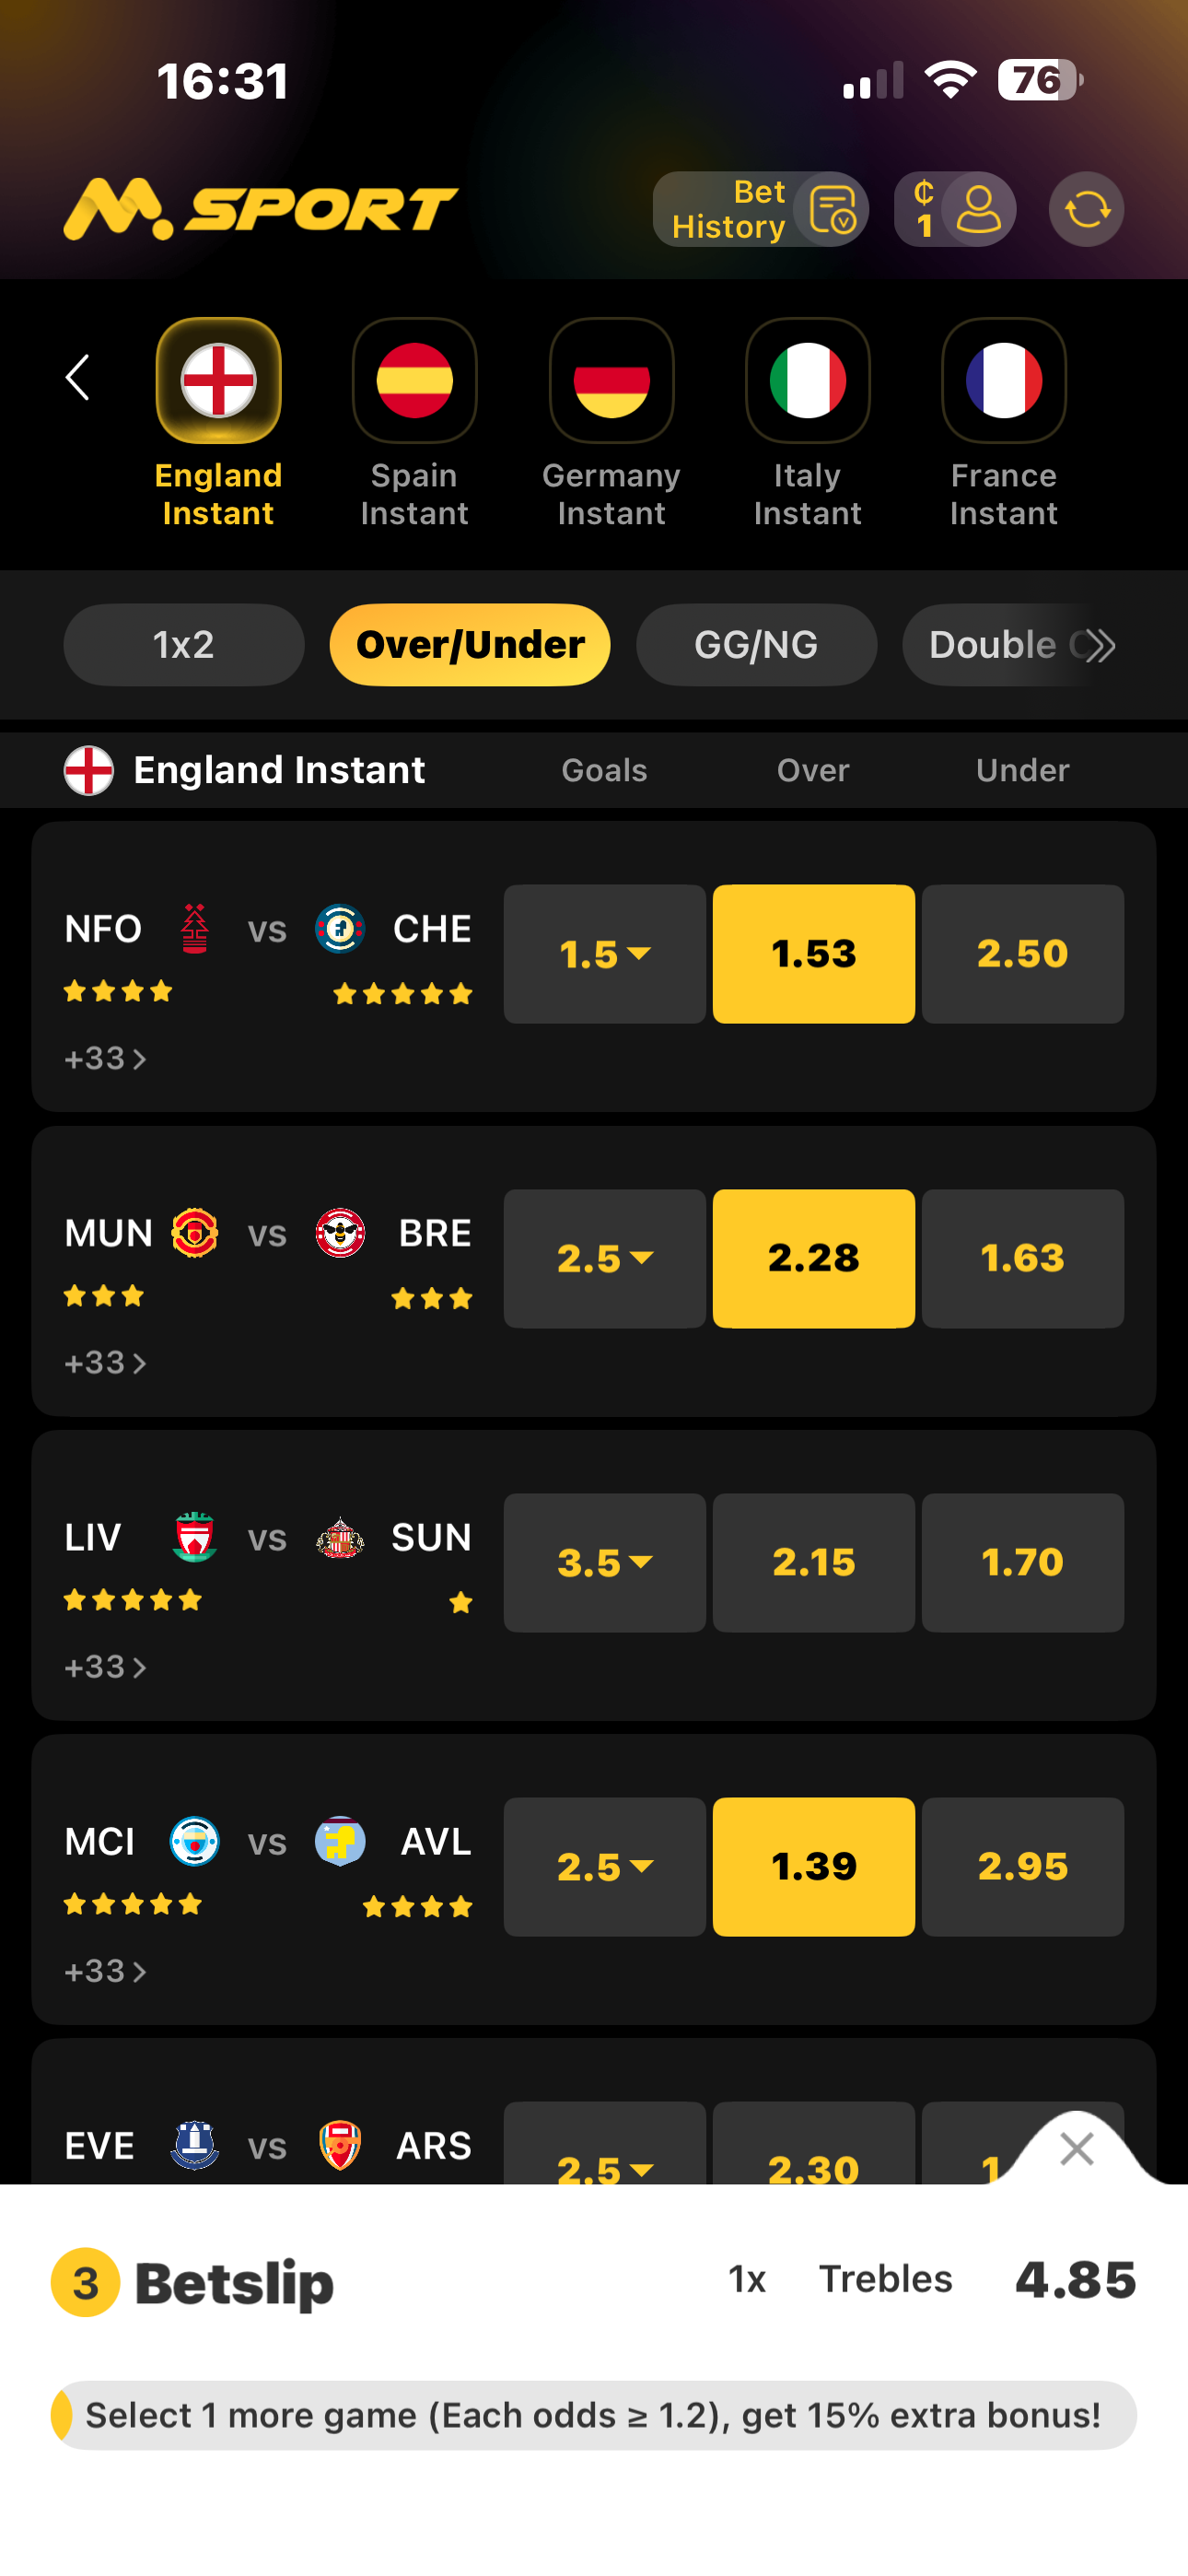
Task: Tap the user account profile icon
Action: (977, 210)
